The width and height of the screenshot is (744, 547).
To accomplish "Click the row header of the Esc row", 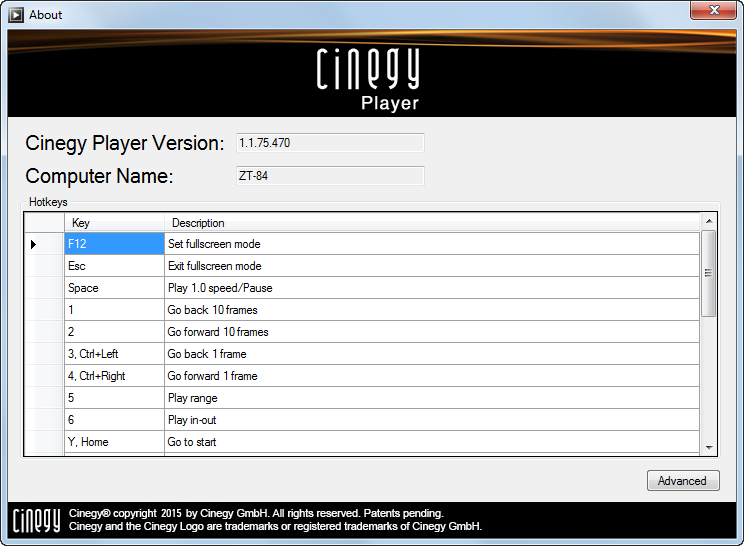I will (x=44, y=266).
